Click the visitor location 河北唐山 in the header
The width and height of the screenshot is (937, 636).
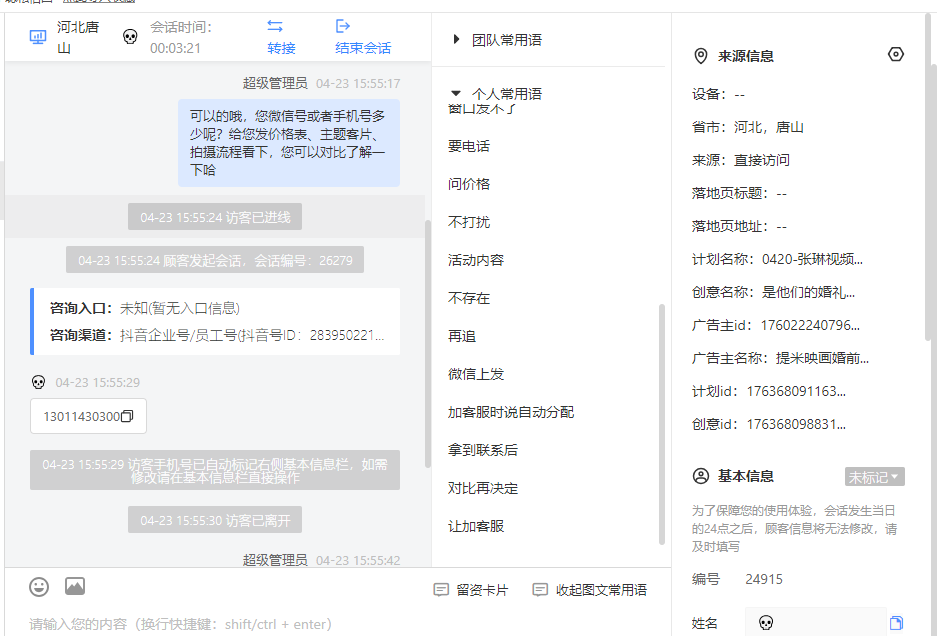click(78, 37)
